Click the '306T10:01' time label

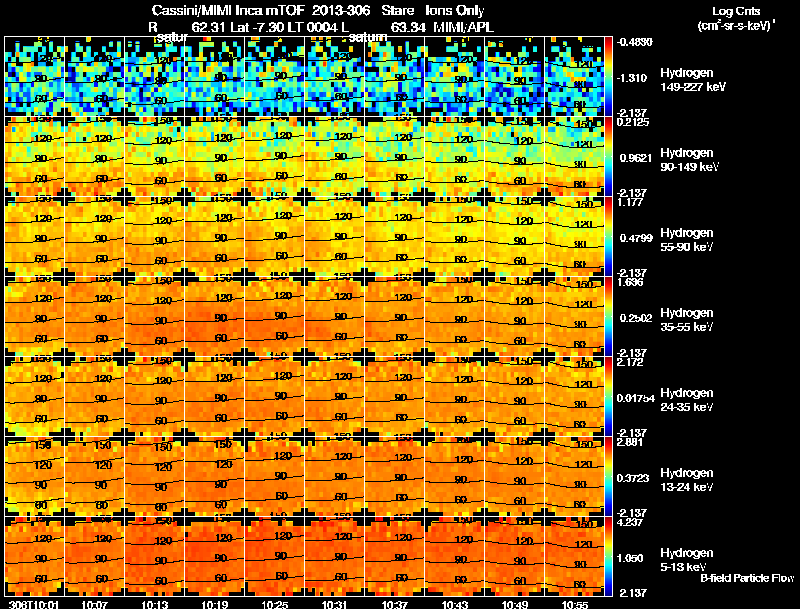point(34,604)
